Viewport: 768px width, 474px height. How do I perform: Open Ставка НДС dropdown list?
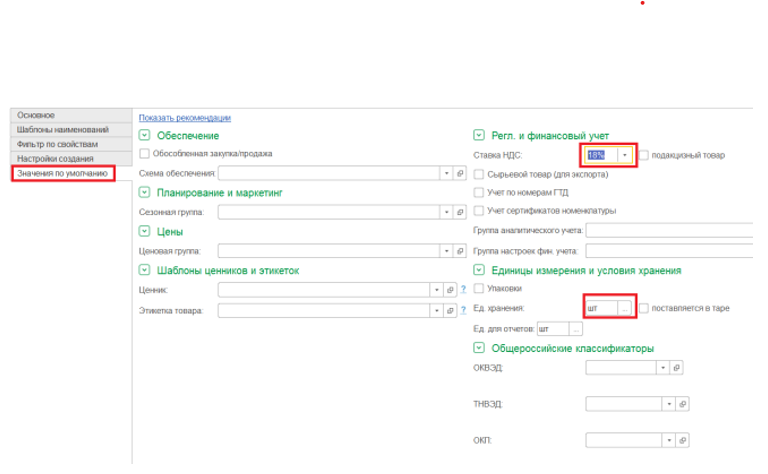625,155
